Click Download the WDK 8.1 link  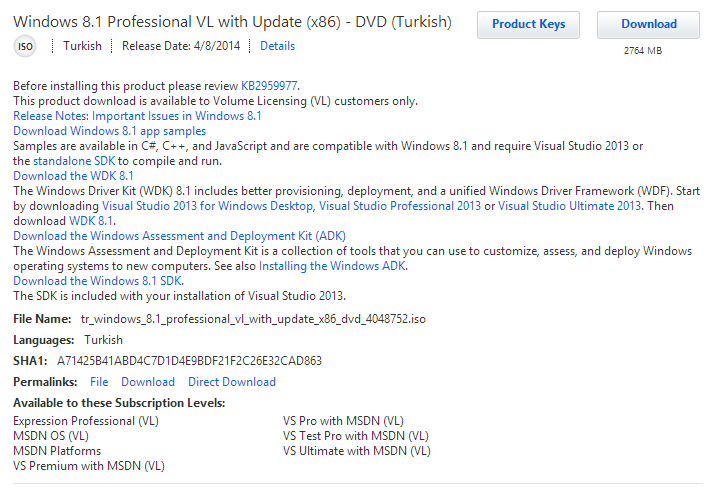coord(73,176)
